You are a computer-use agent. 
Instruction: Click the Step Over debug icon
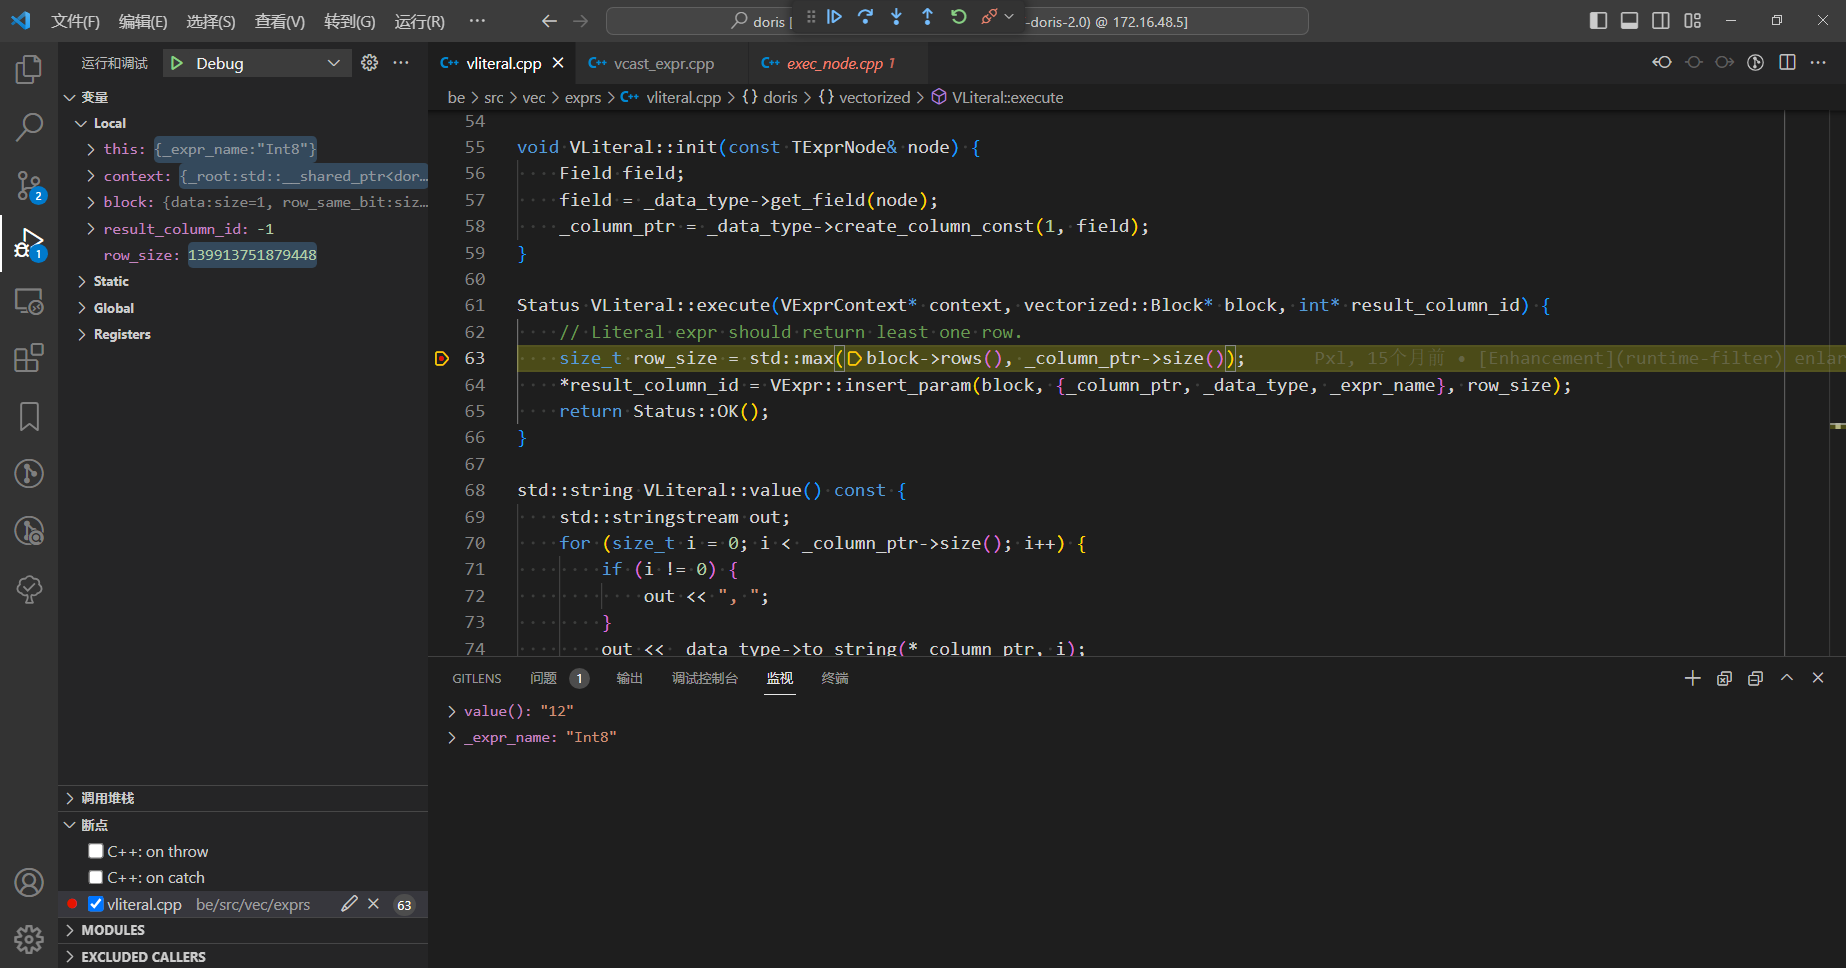[x=865, y=17]
